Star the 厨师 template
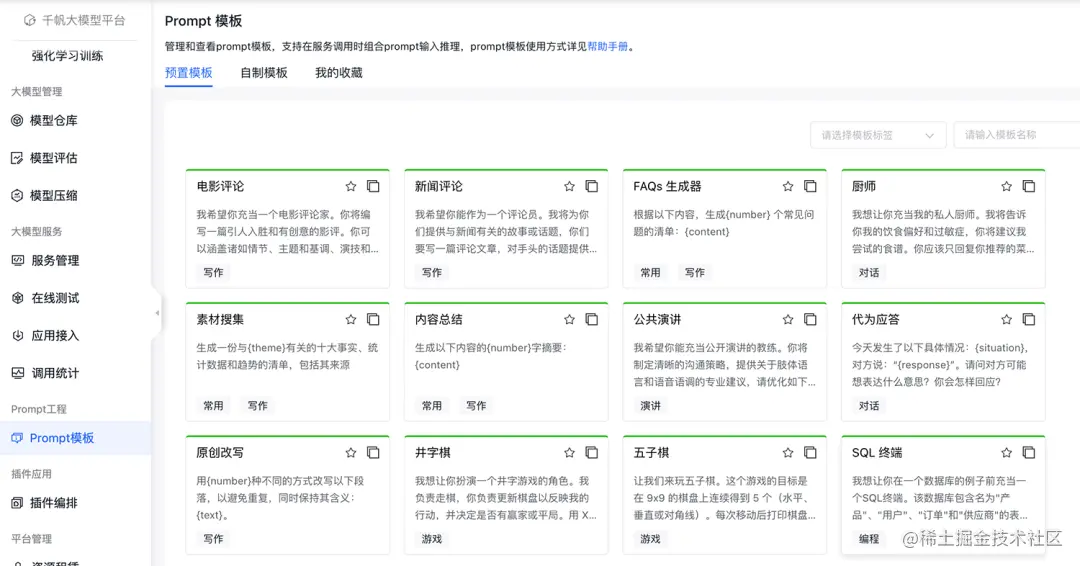1080x566 pixels. [1006, 187]
